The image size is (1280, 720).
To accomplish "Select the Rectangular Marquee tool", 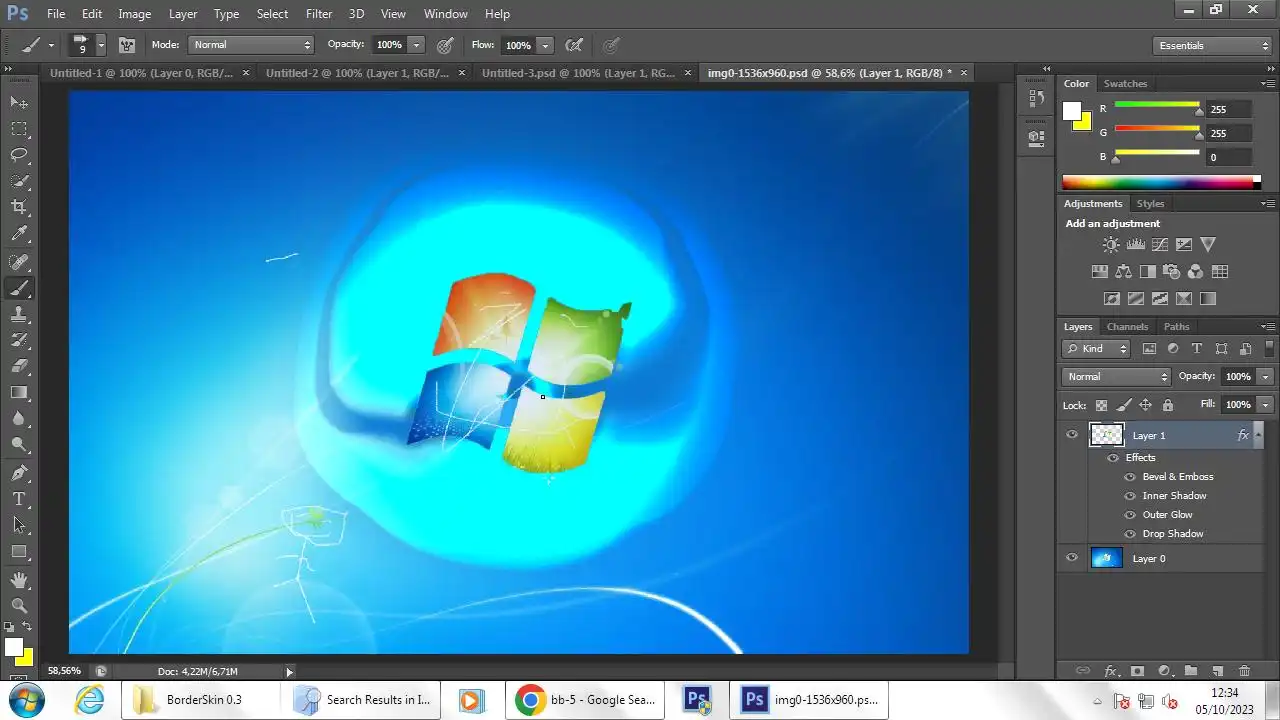I will (x=19, y=129).
